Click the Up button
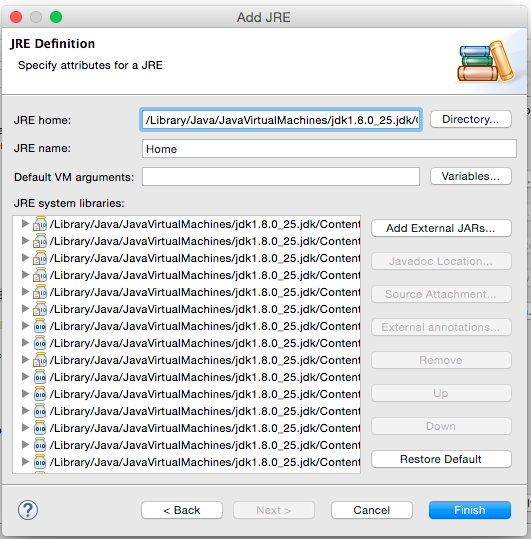 point(441,393)
